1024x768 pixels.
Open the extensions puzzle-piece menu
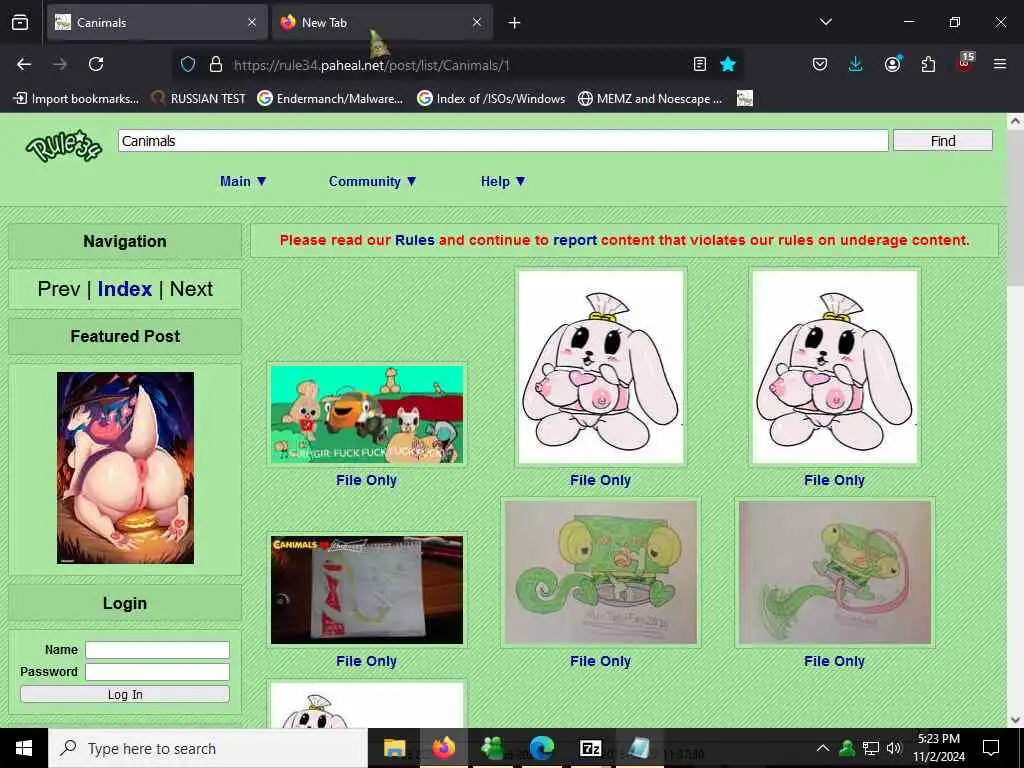928,64
